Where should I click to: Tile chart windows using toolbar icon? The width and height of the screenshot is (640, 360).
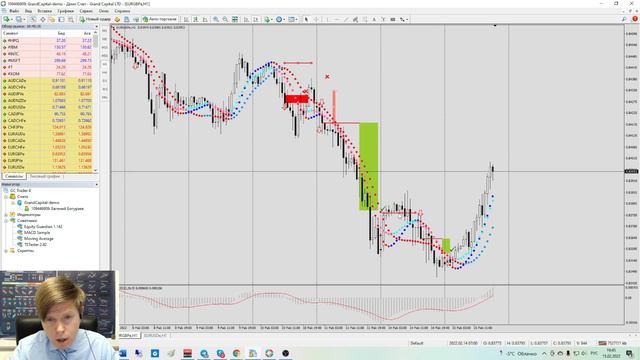235,19
